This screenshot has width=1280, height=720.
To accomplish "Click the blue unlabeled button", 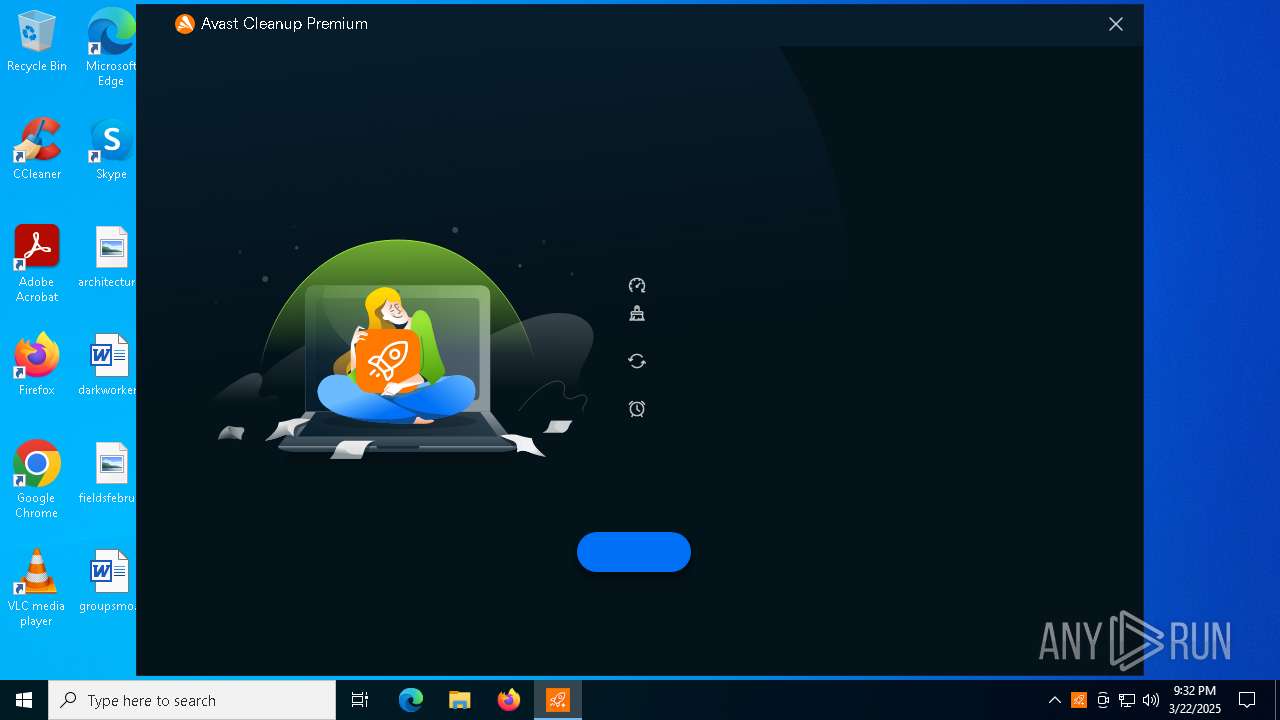I will click(634, 552).
